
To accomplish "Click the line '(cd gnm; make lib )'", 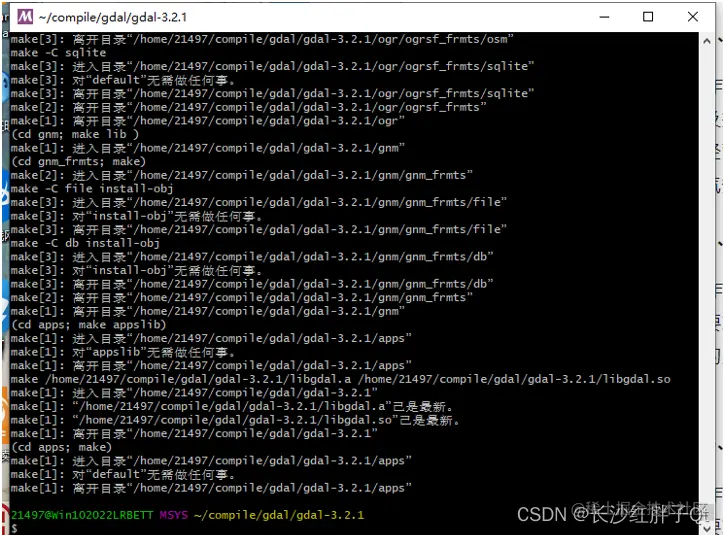I will [75, 135].
